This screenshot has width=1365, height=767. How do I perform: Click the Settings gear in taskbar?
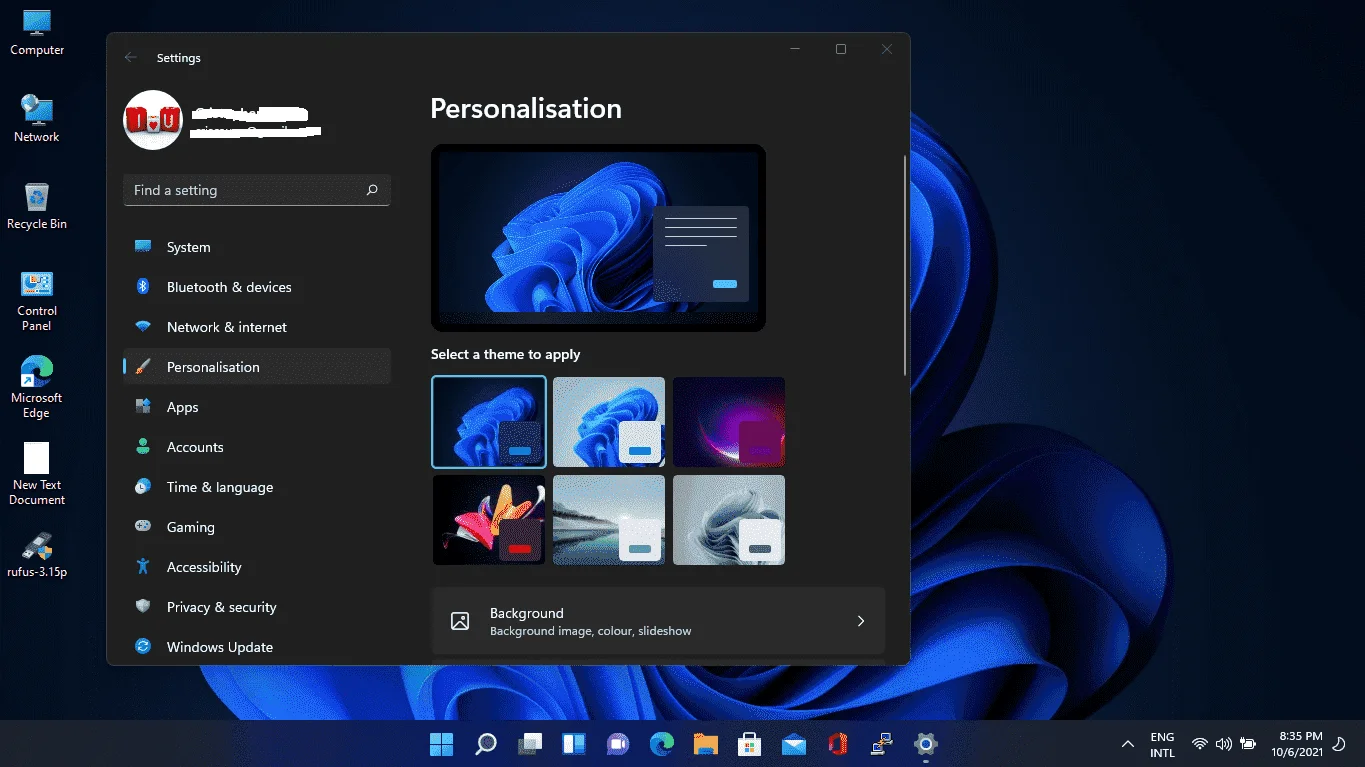pyautogui.click(x=926, y=744)
